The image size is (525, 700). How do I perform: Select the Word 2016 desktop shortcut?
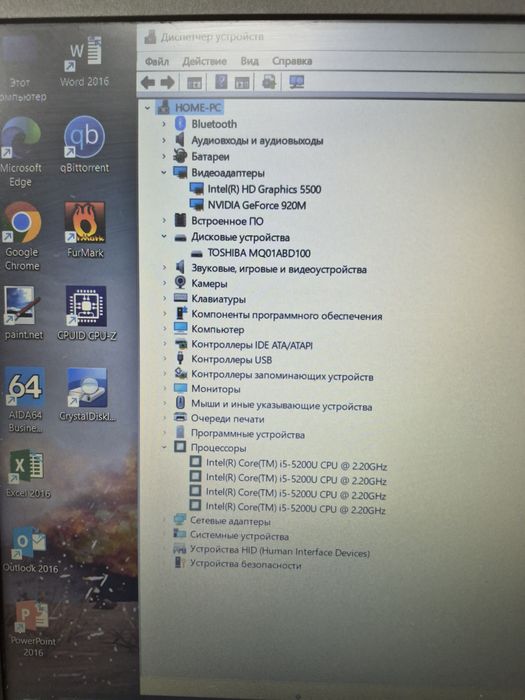pos(84,61)
